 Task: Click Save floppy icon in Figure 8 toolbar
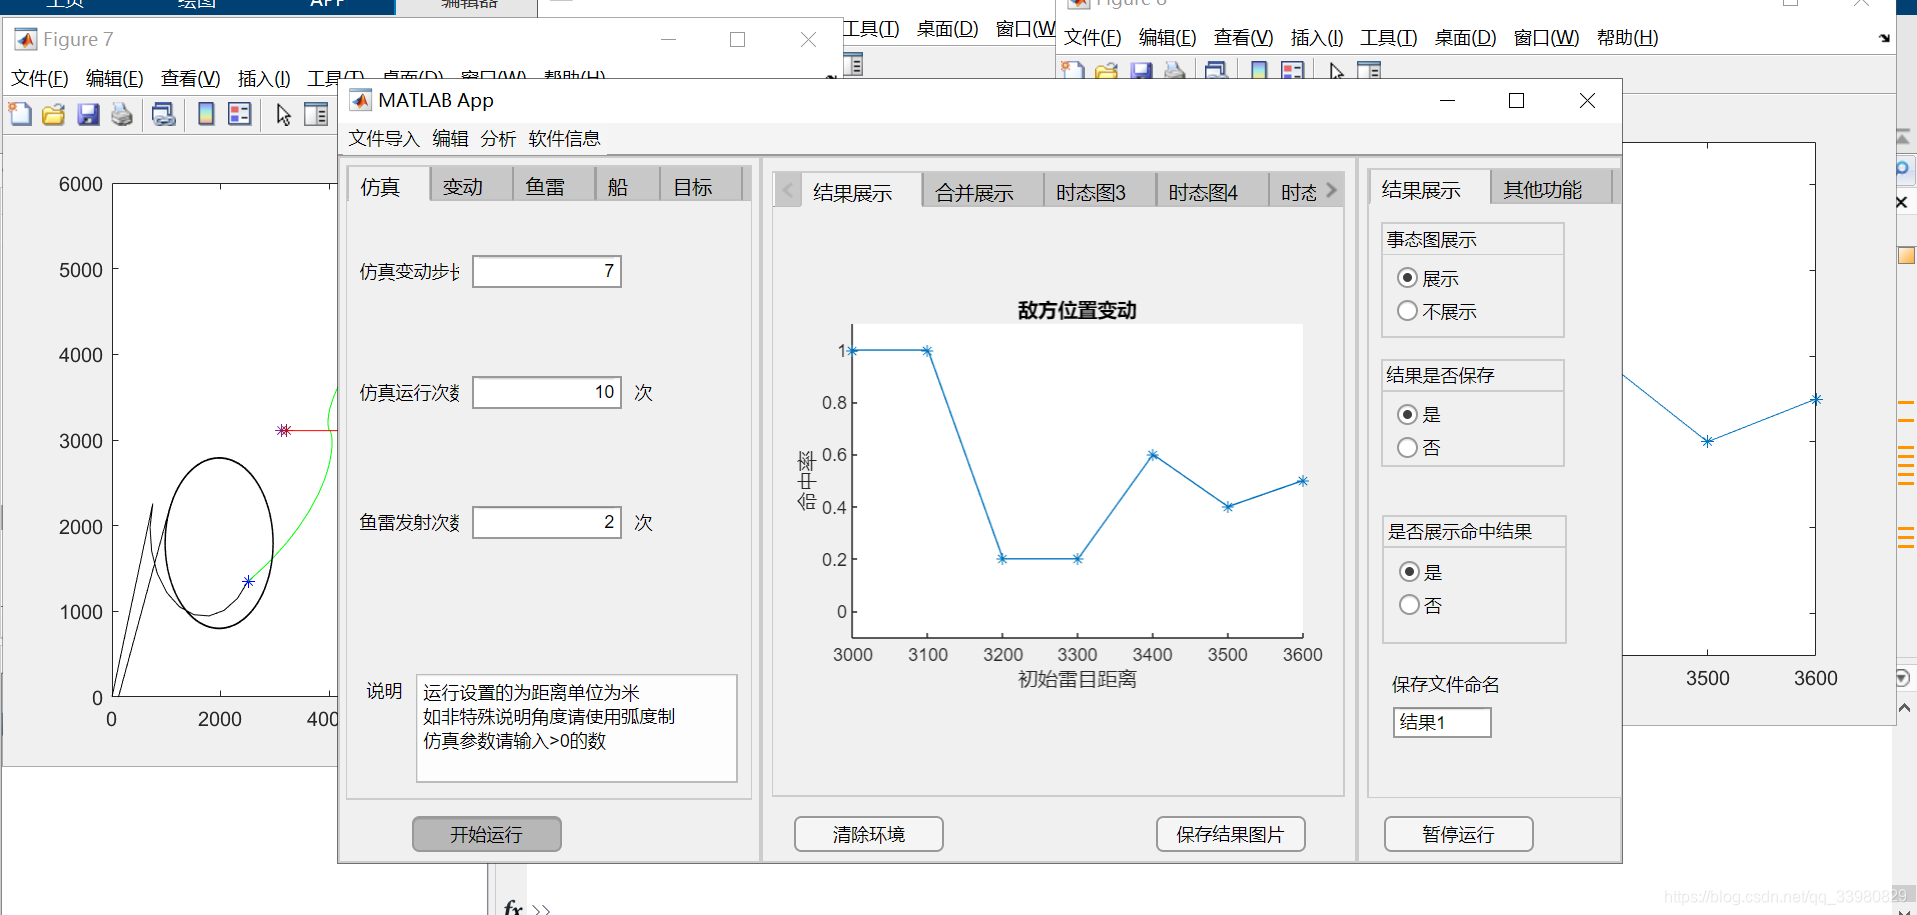[1141, 71]
